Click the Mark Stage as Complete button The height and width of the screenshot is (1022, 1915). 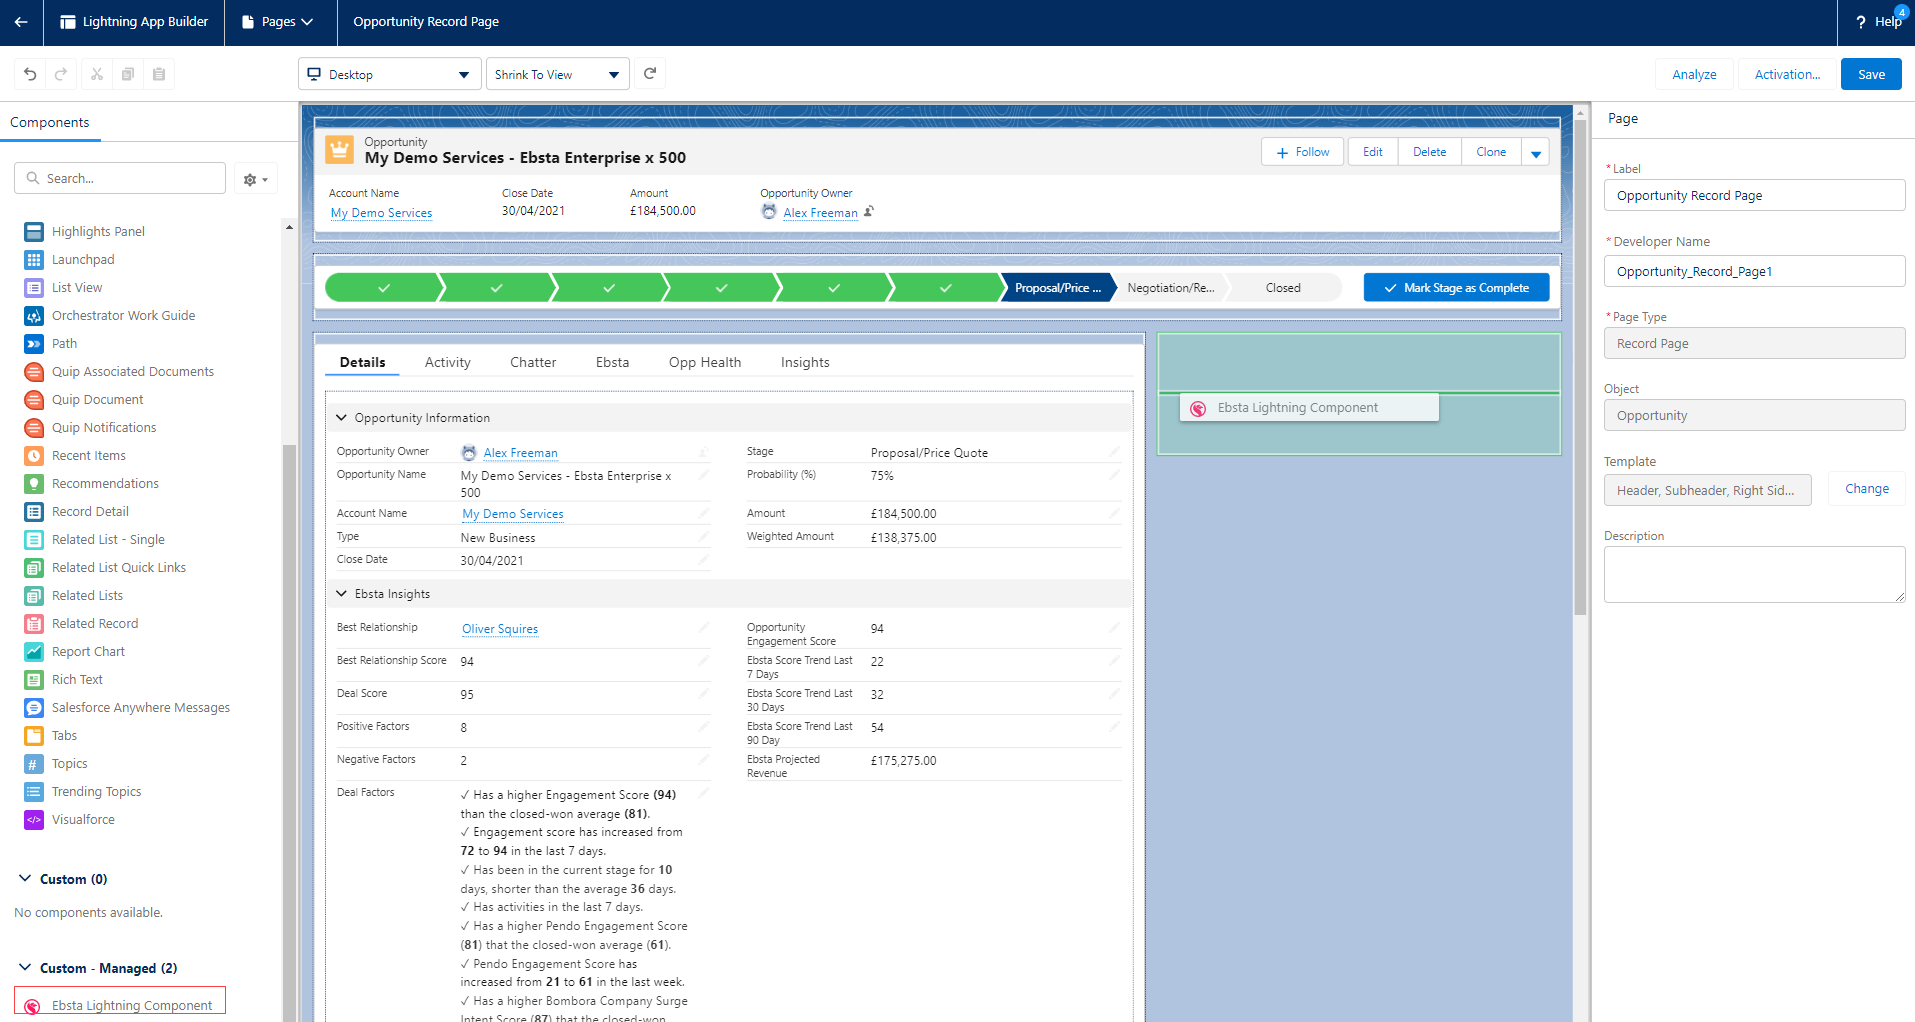tap(1456, 288)
